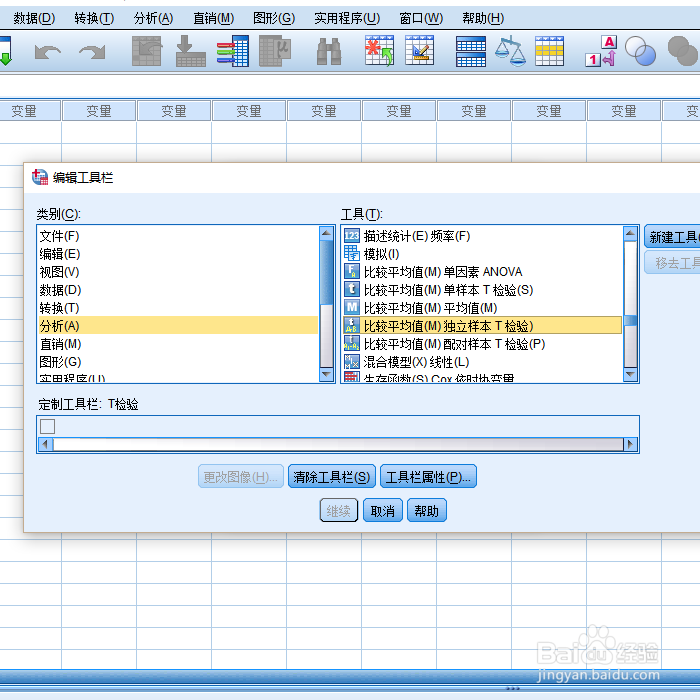The width and height of the screenshot is (700, 700).
Task: Select 视图(V) in the category list
Action: click(179, 271)
